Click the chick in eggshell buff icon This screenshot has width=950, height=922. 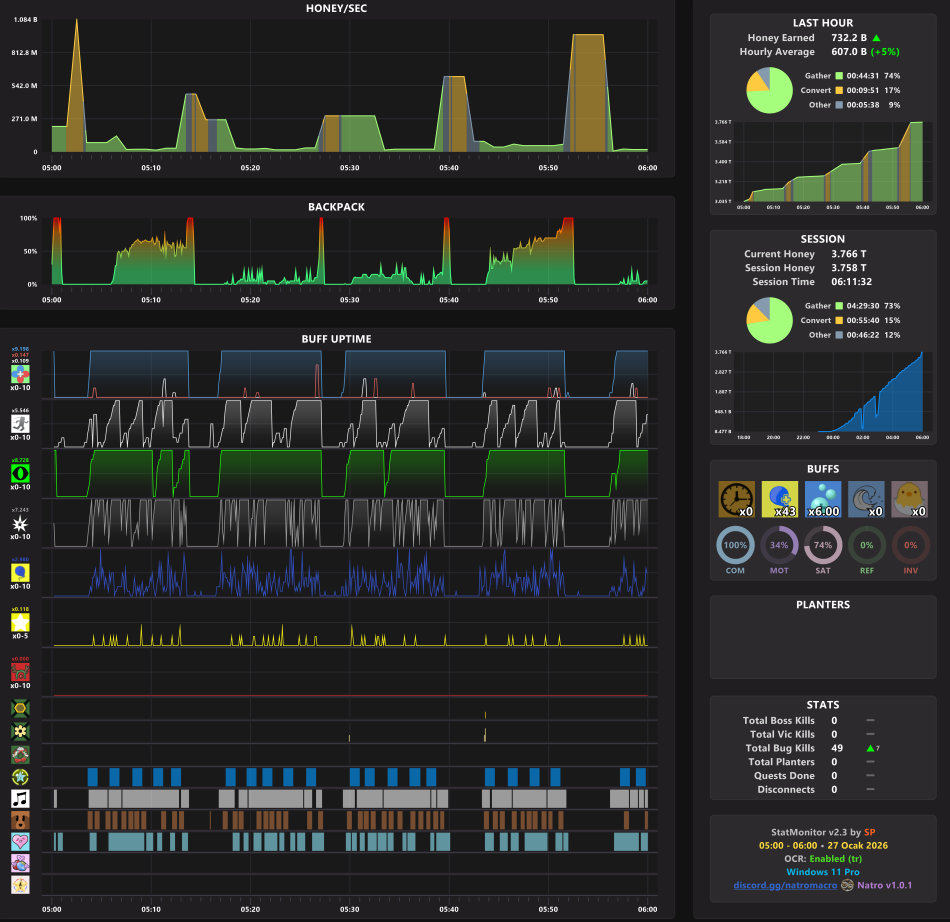[x=909, y=499]
